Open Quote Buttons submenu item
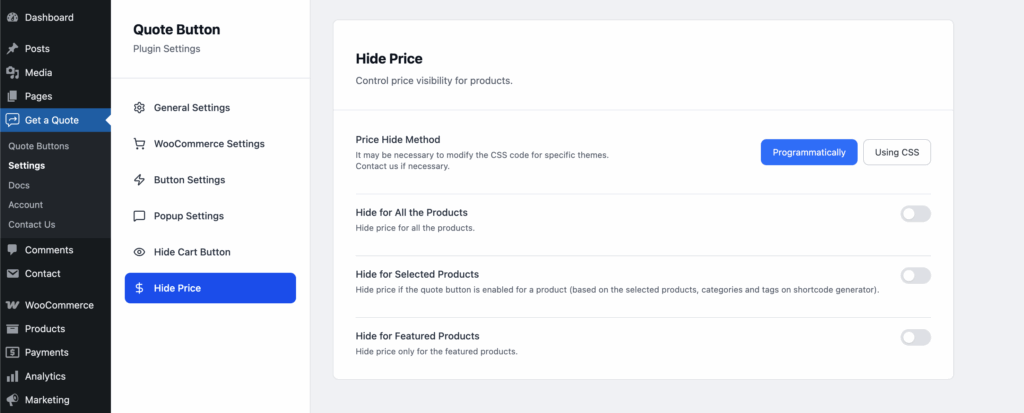The image size is (1024, 413). point(39,146)
